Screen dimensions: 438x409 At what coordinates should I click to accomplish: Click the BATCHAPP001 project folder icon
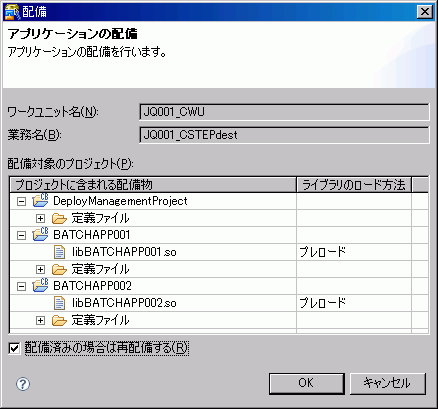40,235
